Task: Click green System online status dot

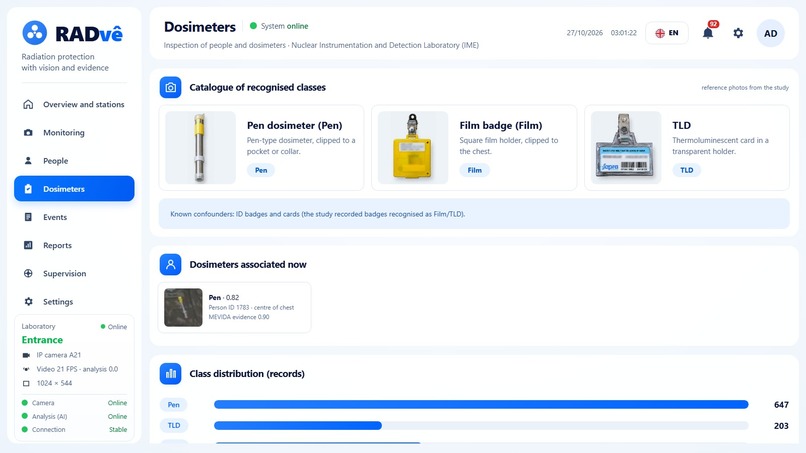Action: coord(253,26)
